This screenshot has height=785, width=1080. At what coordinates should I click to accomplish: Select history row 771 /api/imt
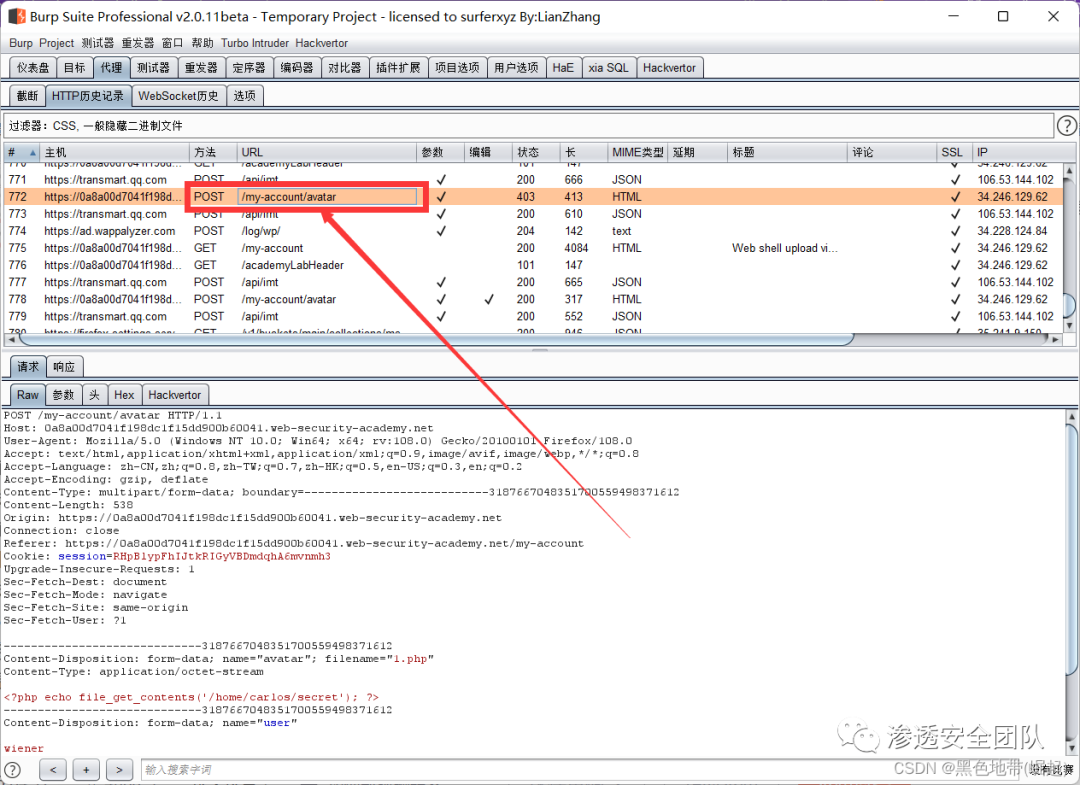point(533,180)
